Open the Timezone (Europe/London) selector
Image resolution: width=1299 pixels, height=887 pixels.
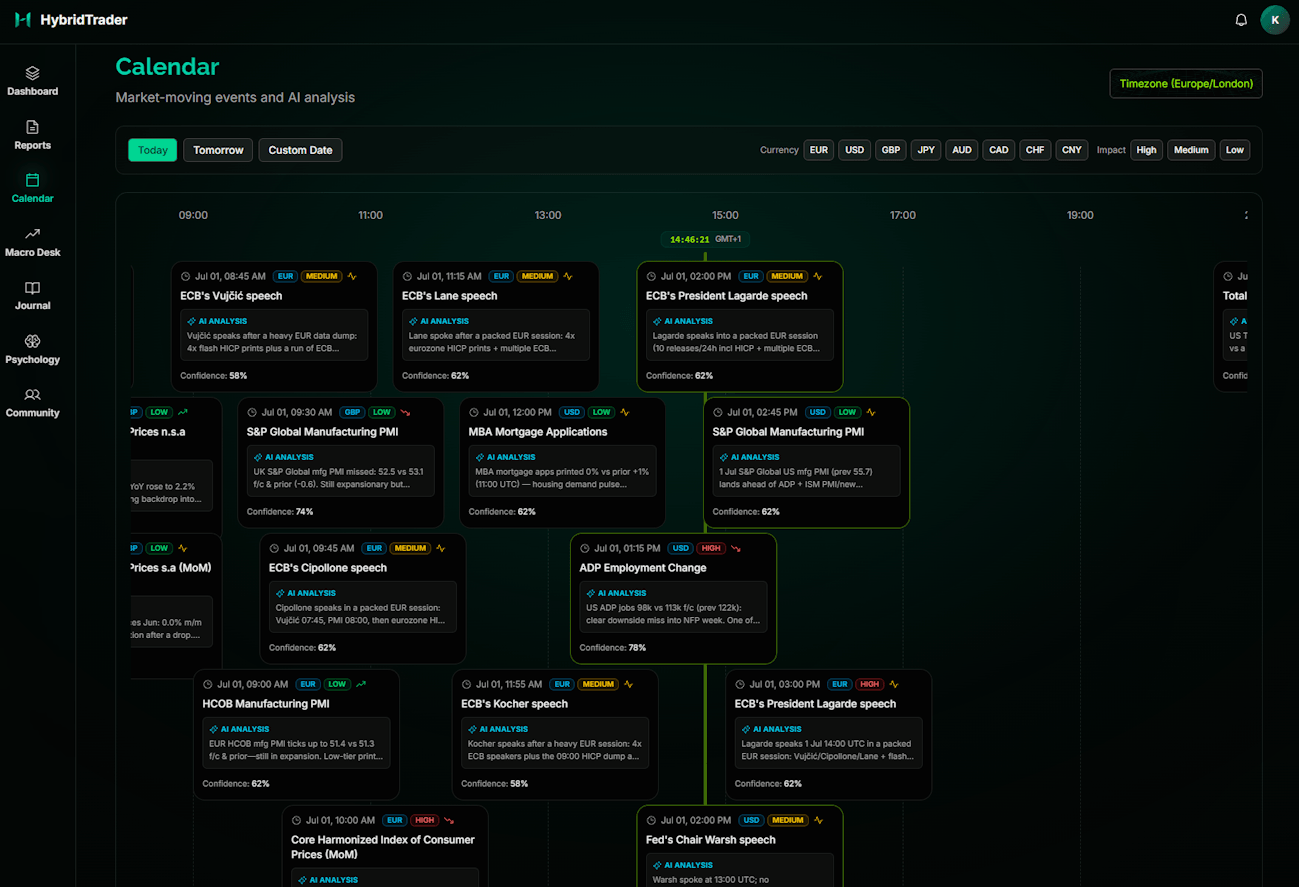pos(1186,84)
